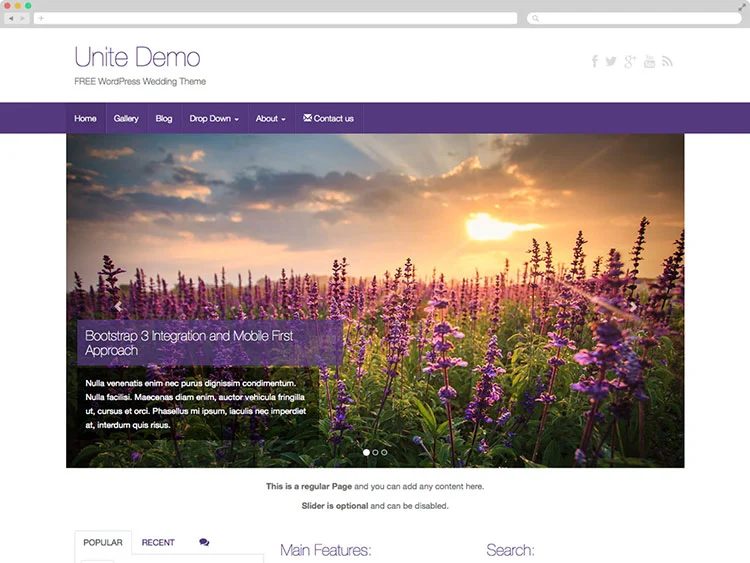750x563 pixels.
Task: Open the Facebook social icon
Action: [594, 61]
